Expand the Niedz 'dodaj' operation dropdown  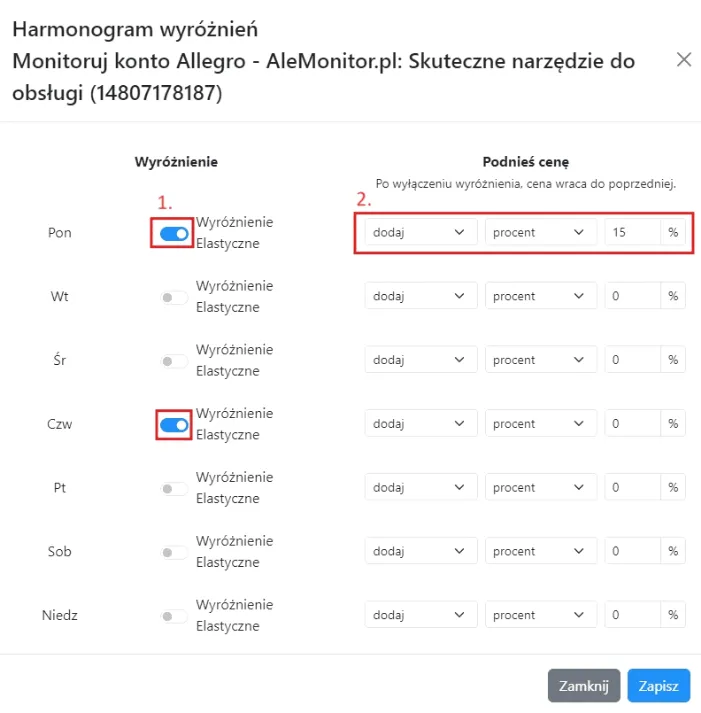420,615
